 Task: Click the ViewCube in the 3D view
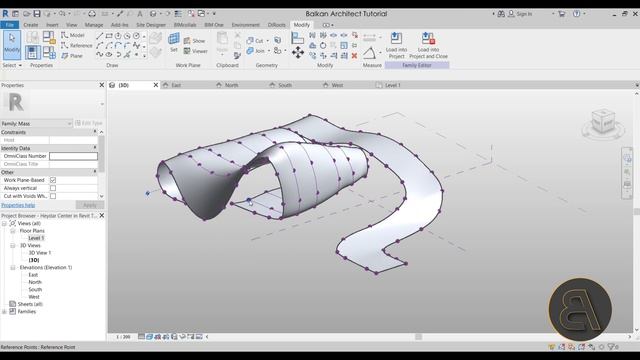coord(603,122)
